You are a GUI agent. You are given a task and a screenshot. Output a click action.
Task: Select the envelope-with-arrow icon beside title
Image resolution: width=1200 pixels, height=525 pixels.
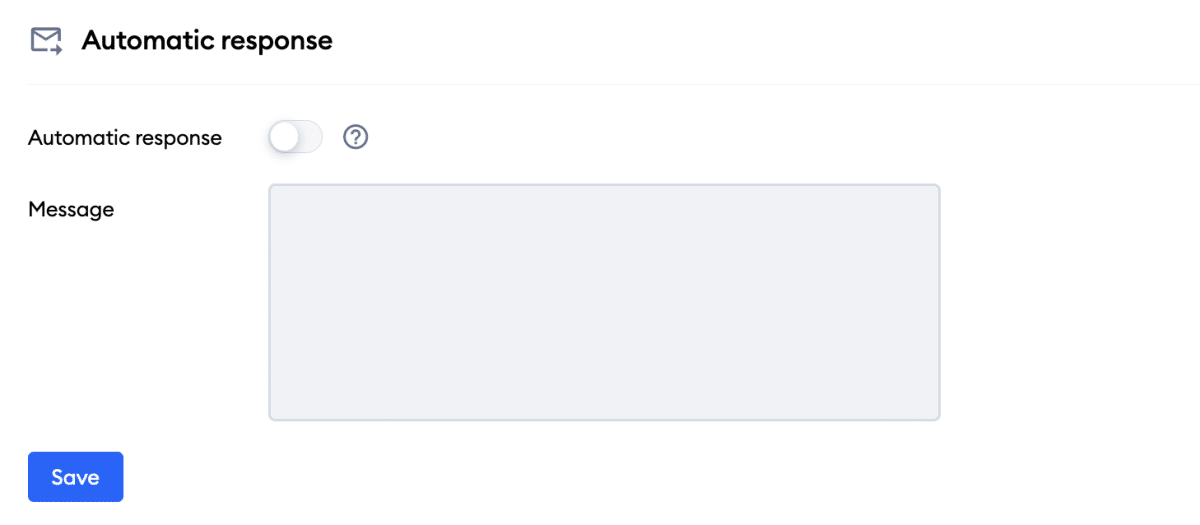(46, 41)
